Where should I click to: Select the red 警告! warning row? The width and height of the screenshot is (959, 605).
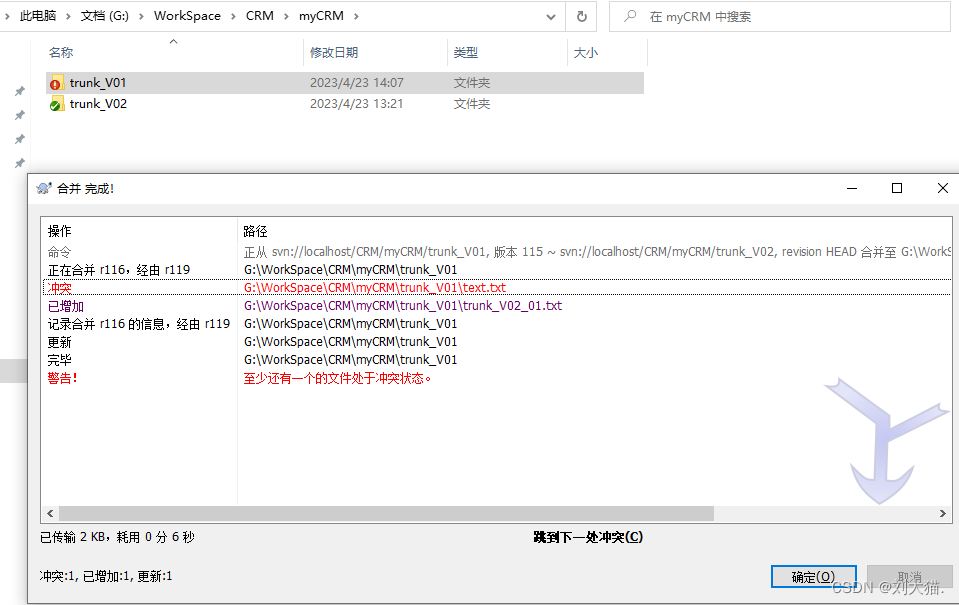point(496,378)
